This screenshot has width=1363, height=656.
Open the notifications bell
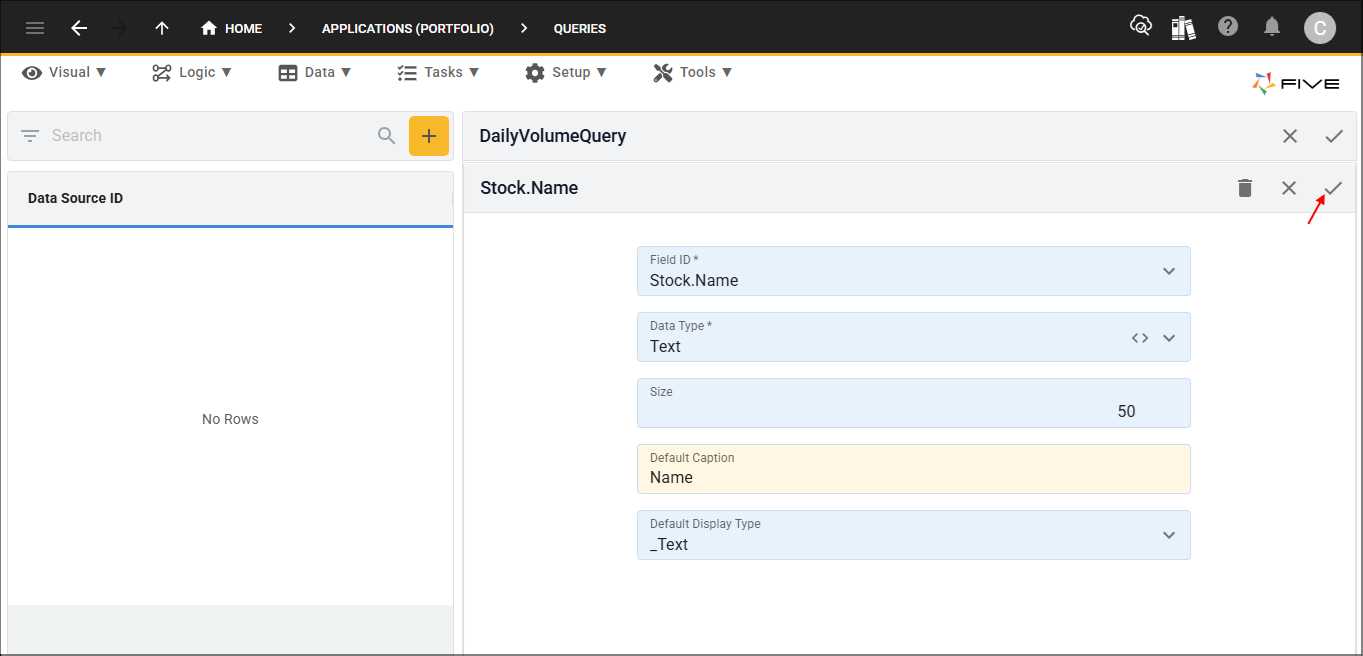coord(1272,27)
